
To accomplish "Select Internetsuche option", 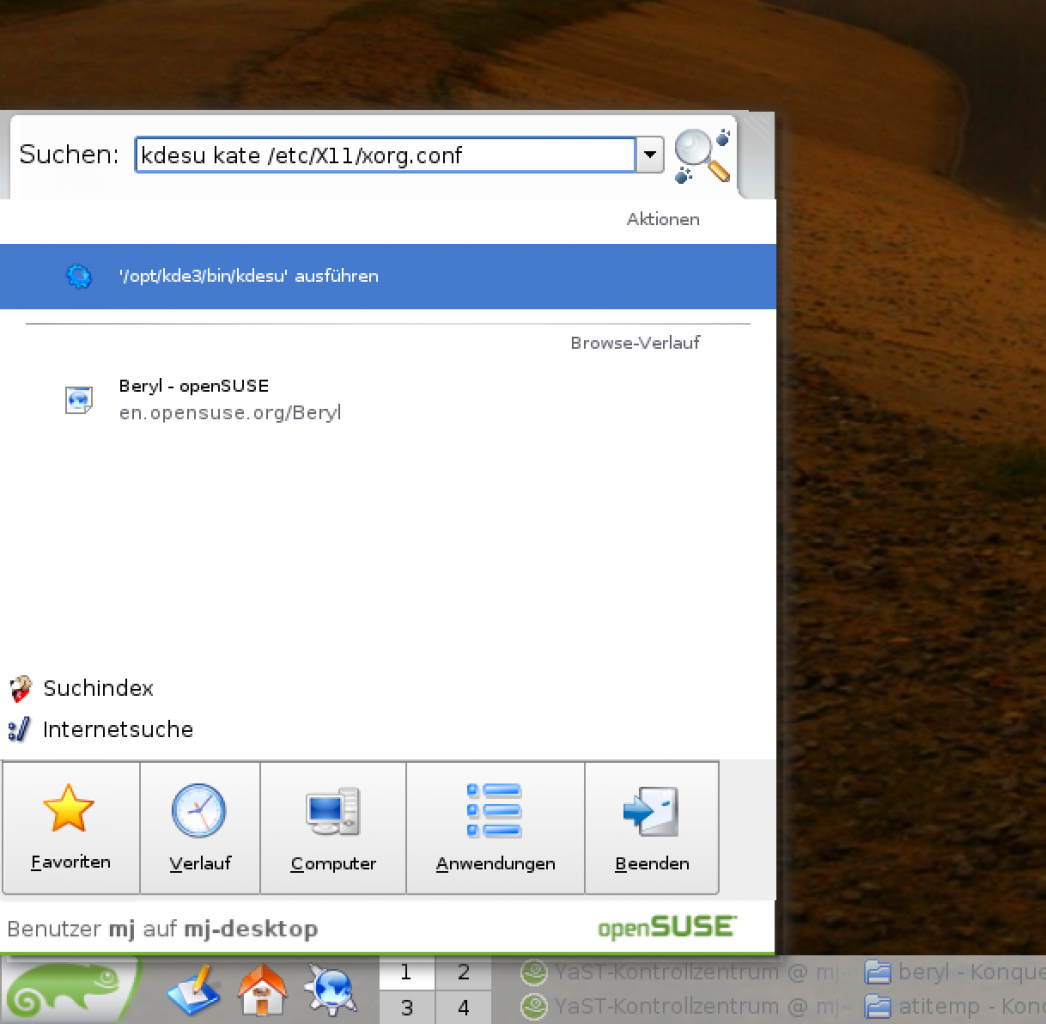I will 101,730.
